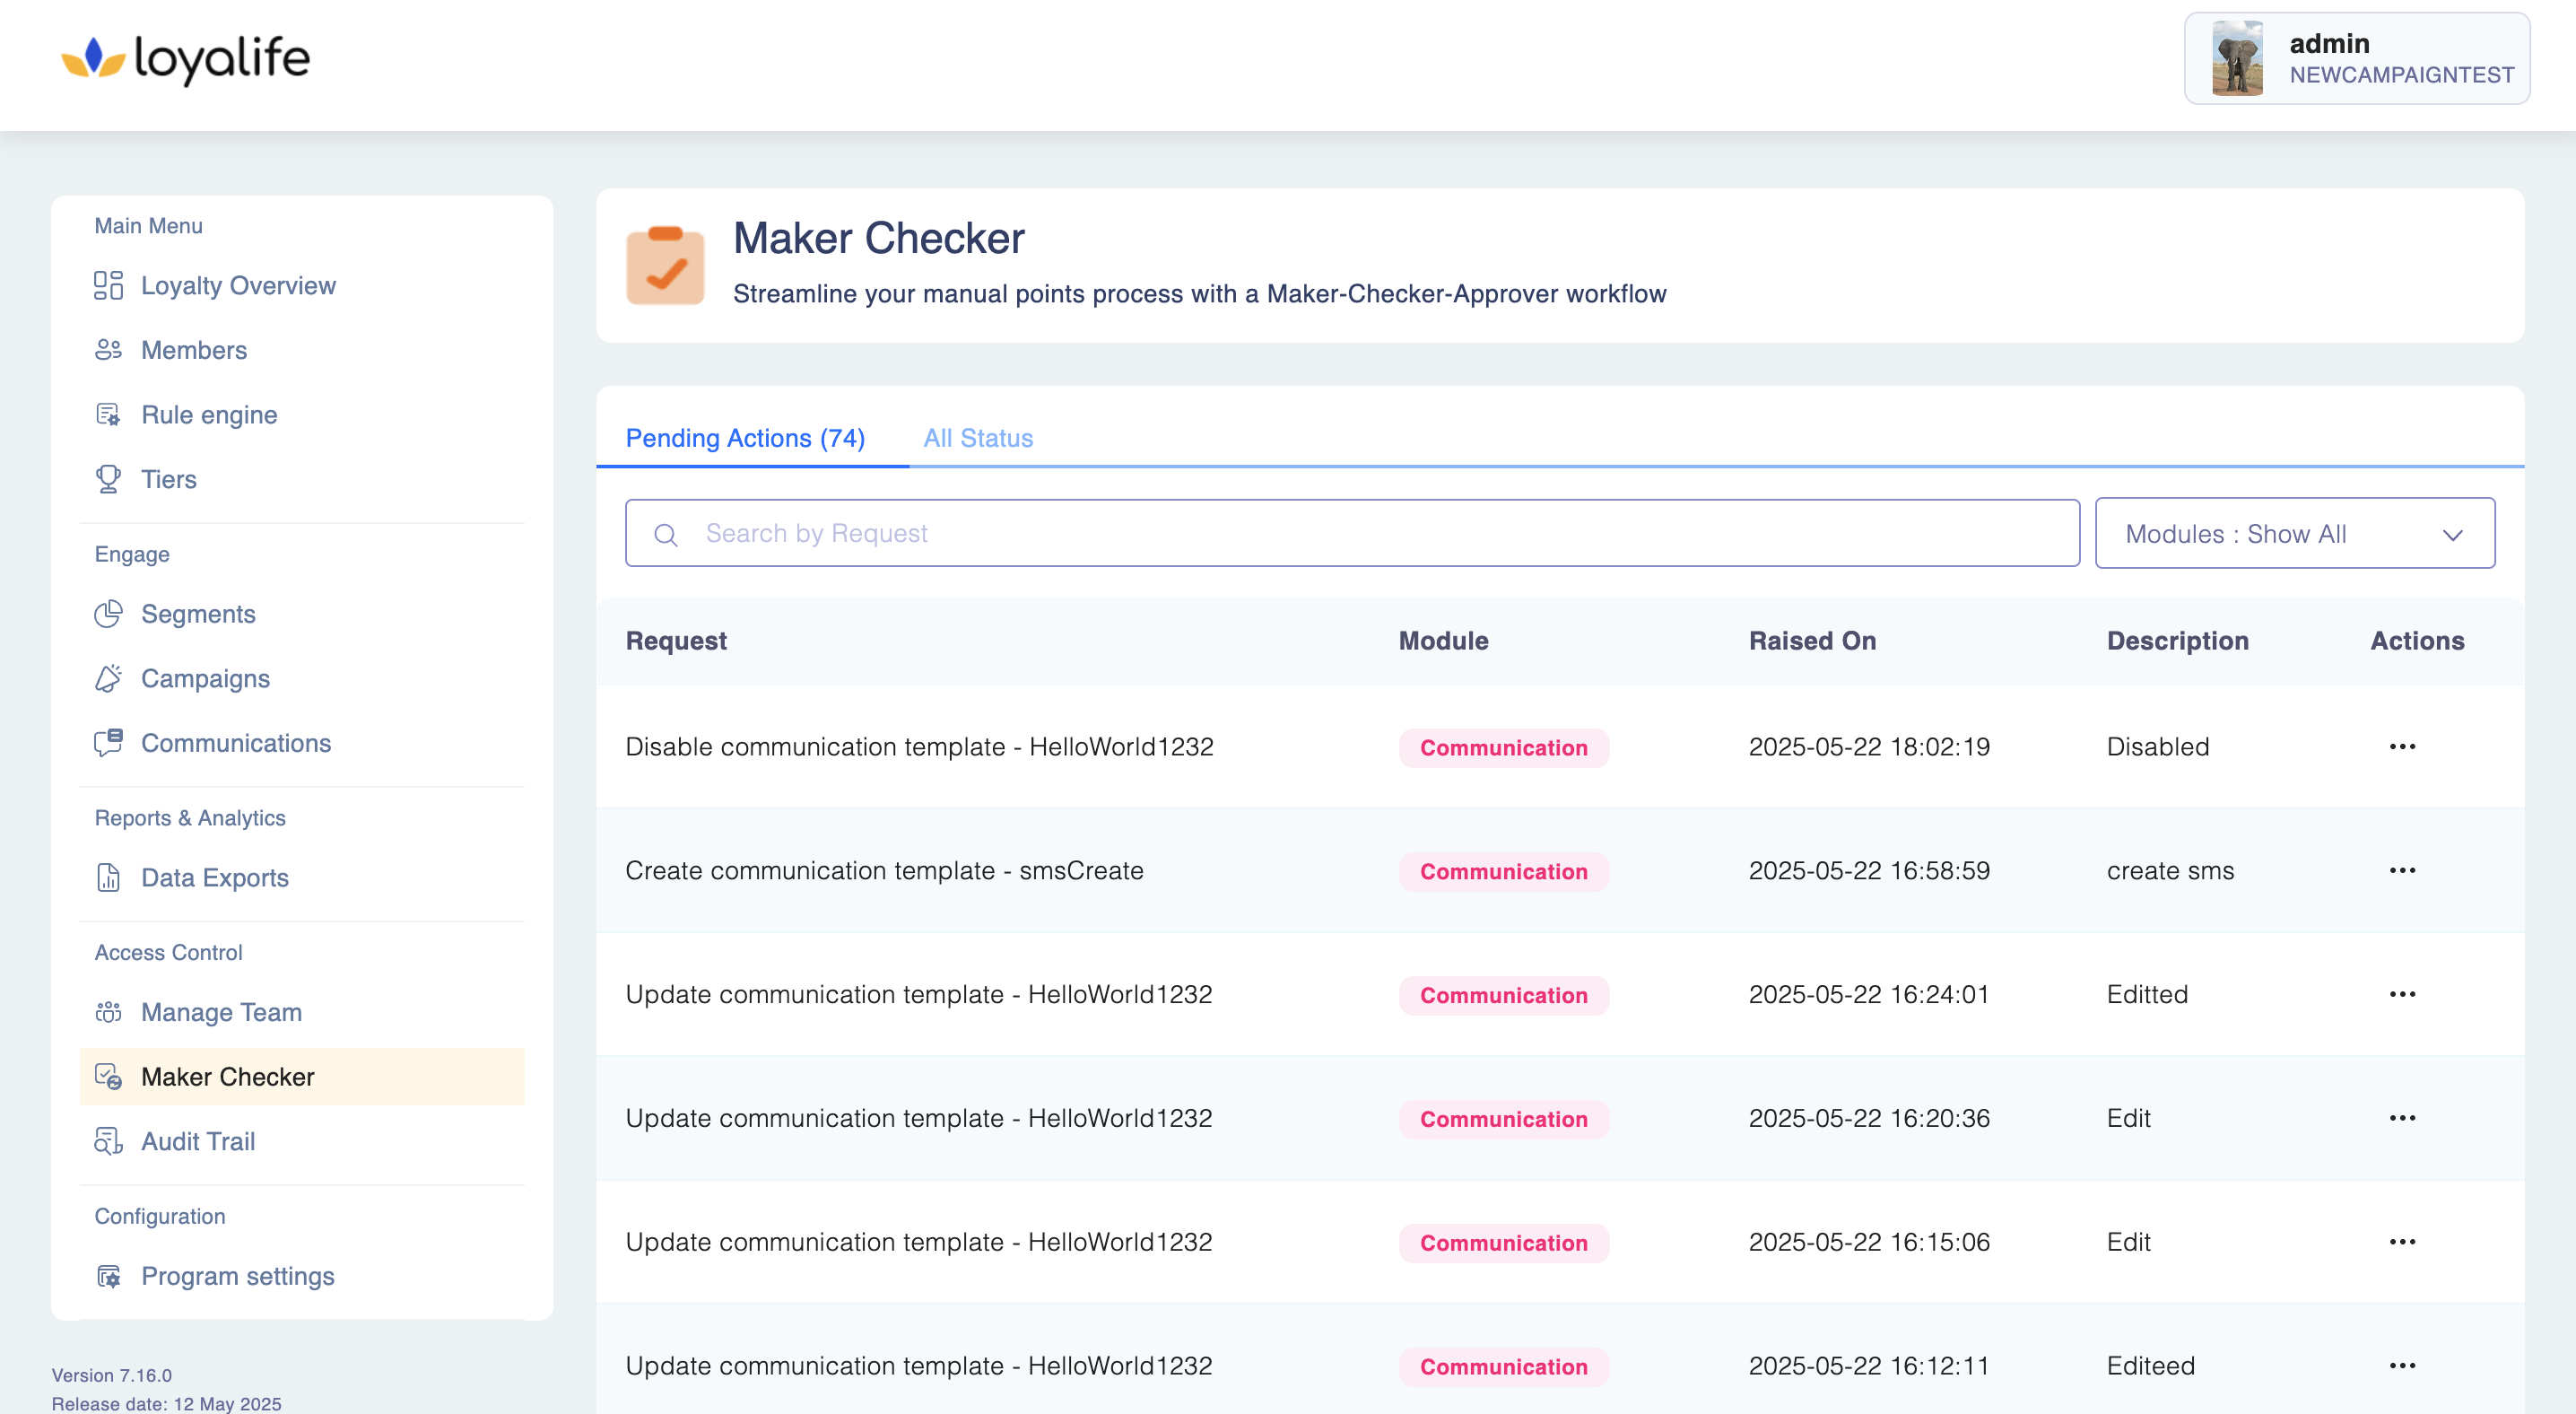2576x1414 pixels.
Task: Click the Data Exports file icon
Action: point(108,877)
